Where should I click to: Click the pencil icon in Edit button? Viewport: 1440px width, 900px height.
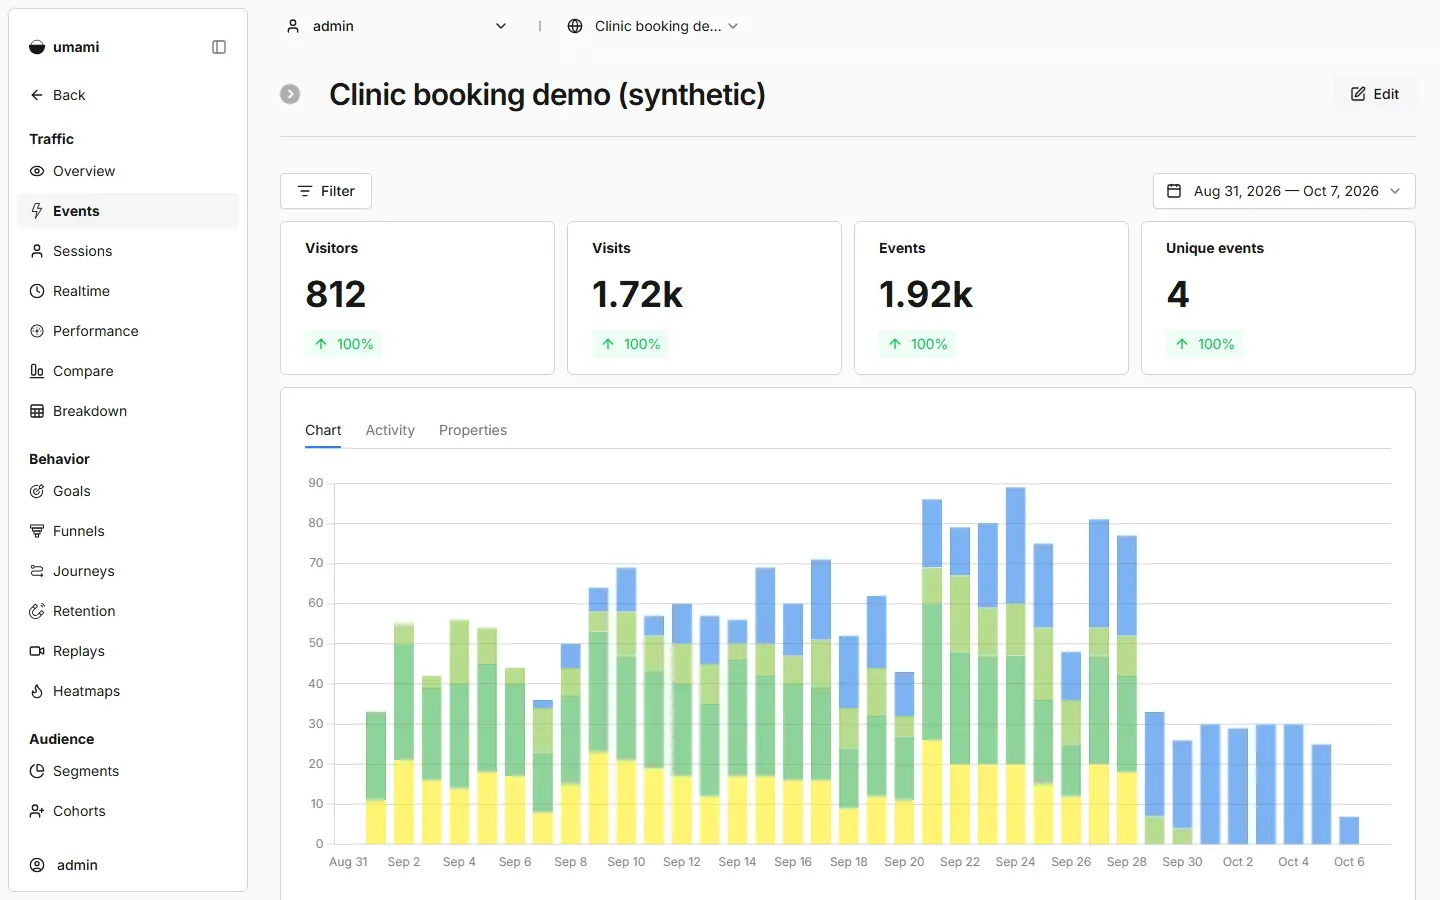point(1358,94)
